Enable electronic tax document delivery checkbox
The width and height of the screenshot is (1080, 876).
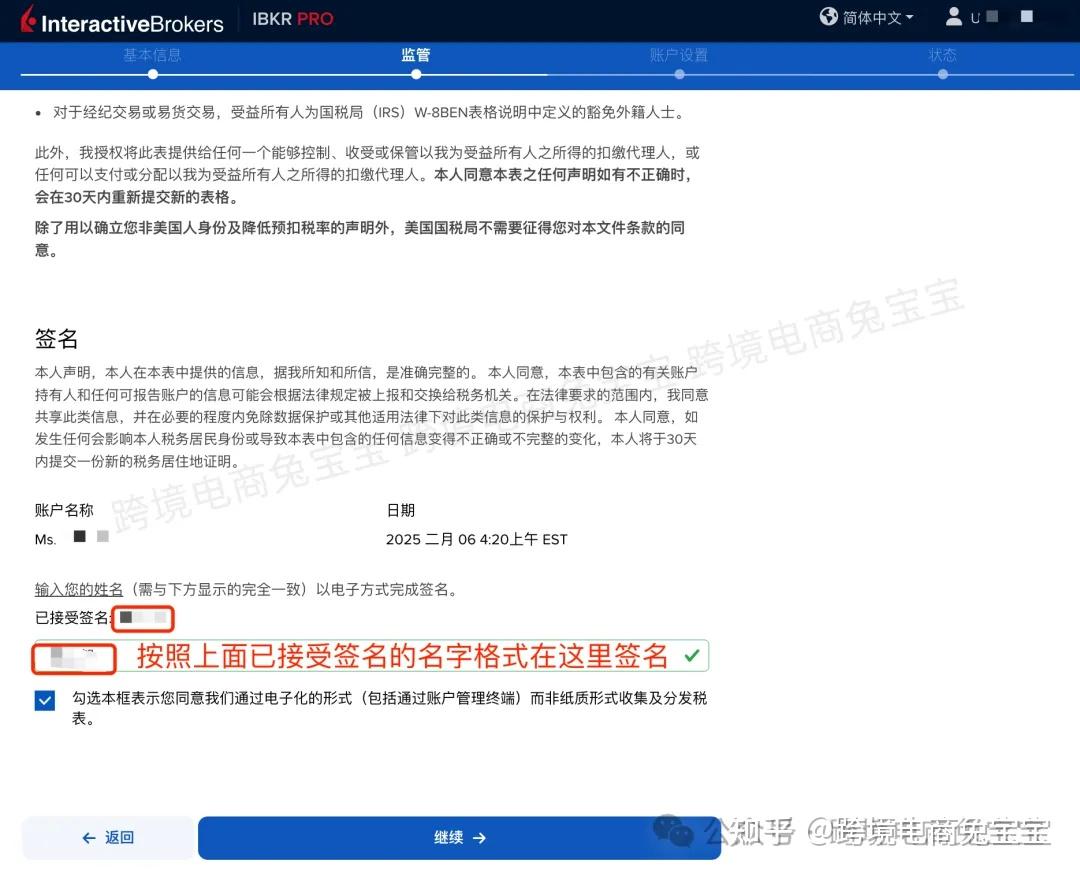[44, 700]
